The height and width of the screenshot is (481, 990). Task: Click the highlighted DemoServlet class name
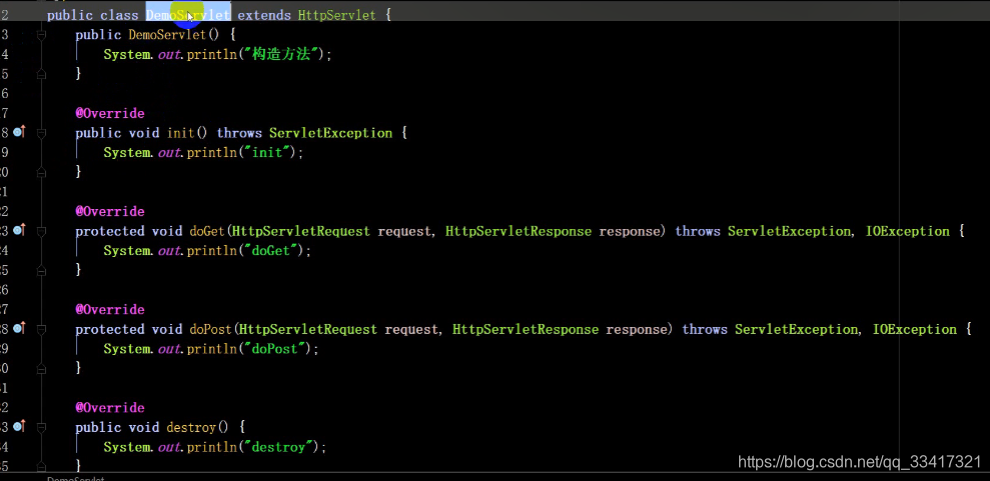coord(188,15)
